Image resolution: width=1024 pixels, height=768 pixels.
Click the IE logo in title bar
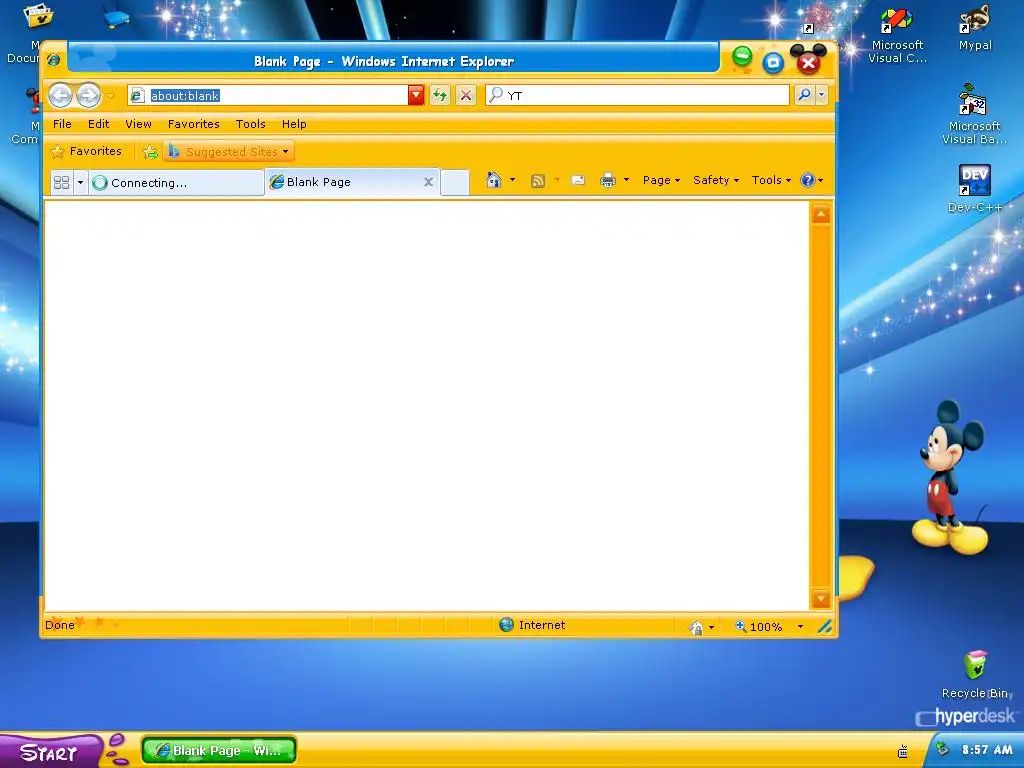pos(54,60)
